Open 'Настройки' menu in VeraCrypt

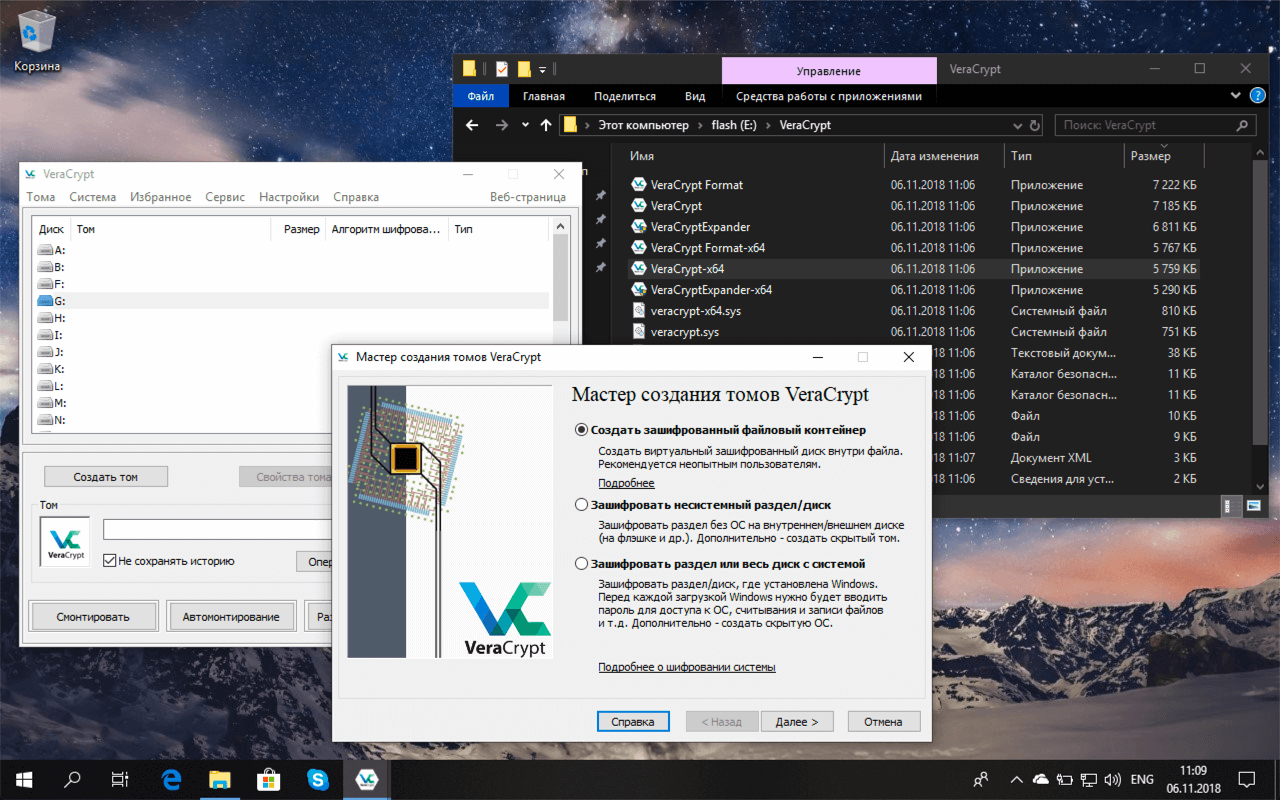pyautogui.click(x=289, y=197)
